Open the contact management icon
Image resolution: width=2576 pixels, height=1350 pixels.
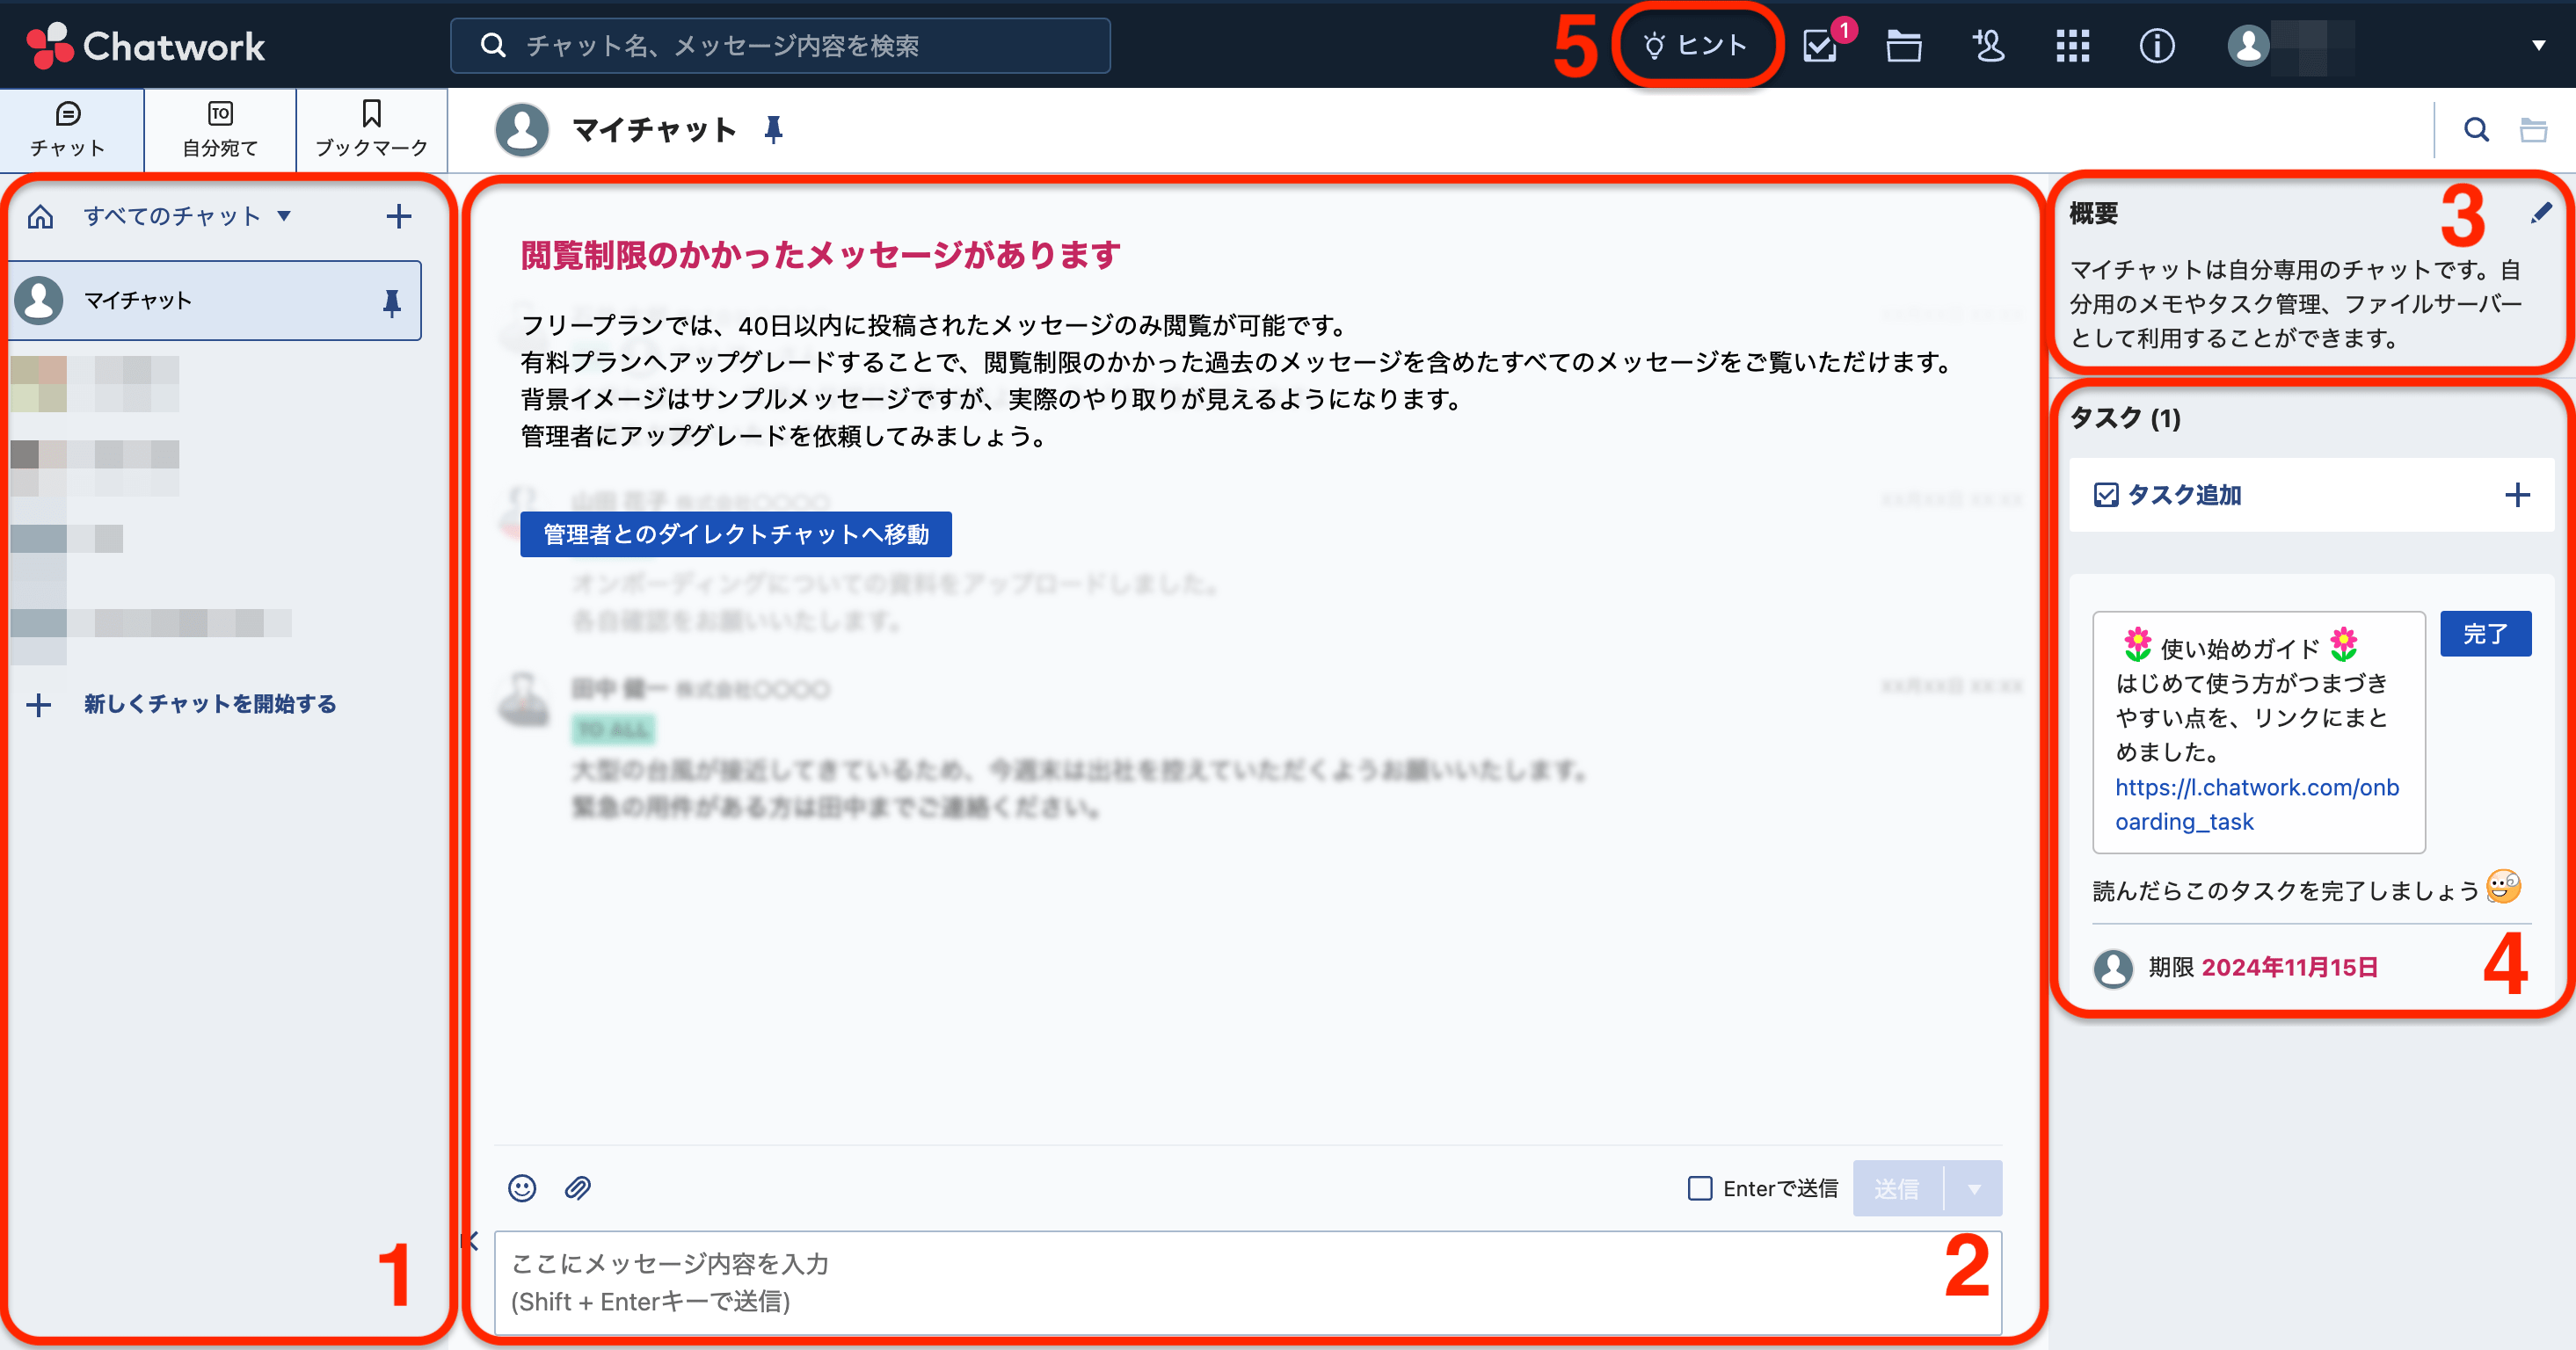(1988, 46)
